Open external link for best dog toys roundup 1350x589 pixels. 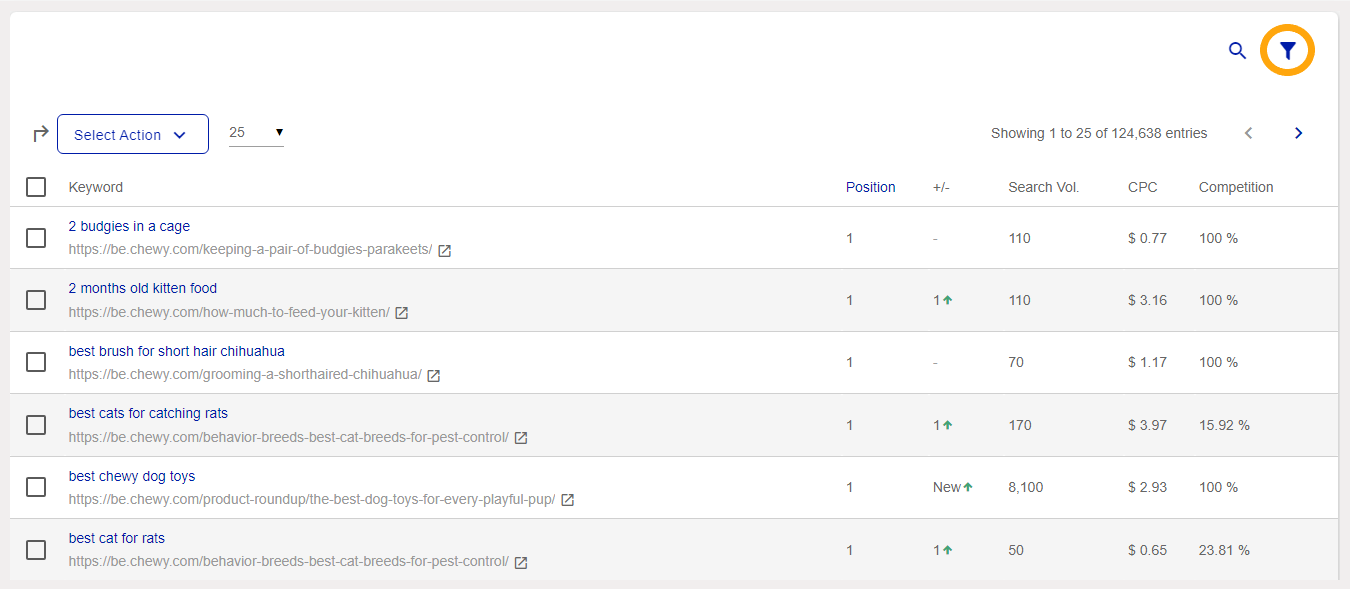(567, 499)
